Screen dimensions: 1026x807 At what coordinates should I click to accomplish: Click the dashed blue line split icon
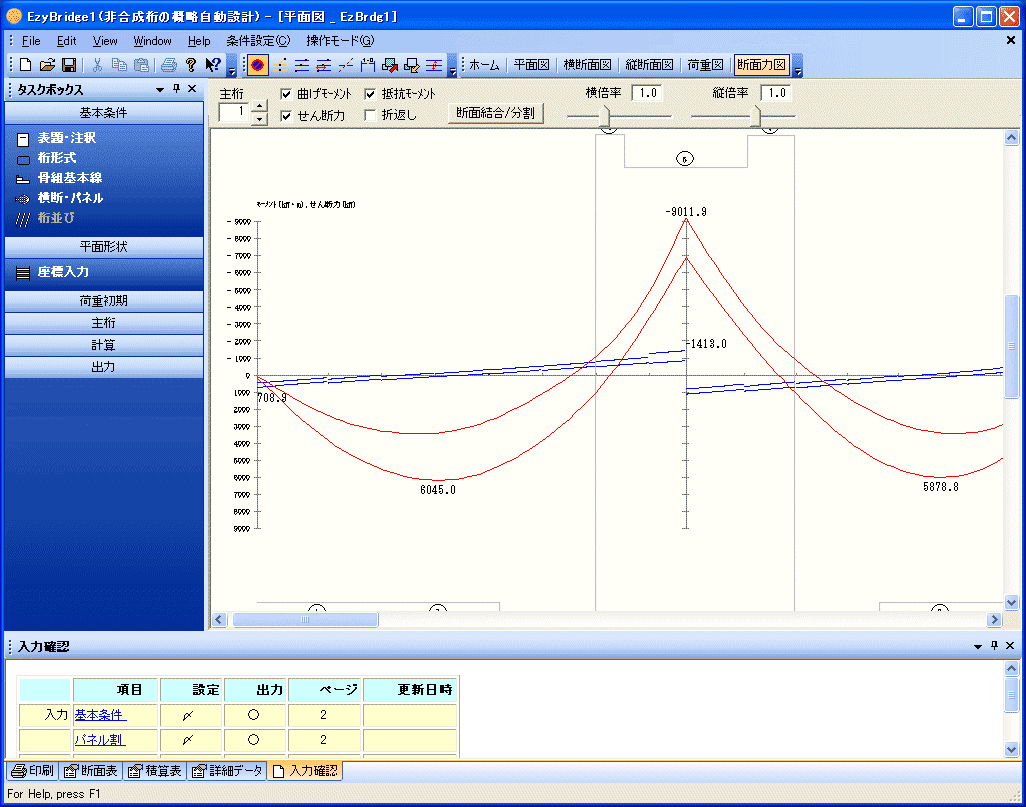[x=345, y=65]
